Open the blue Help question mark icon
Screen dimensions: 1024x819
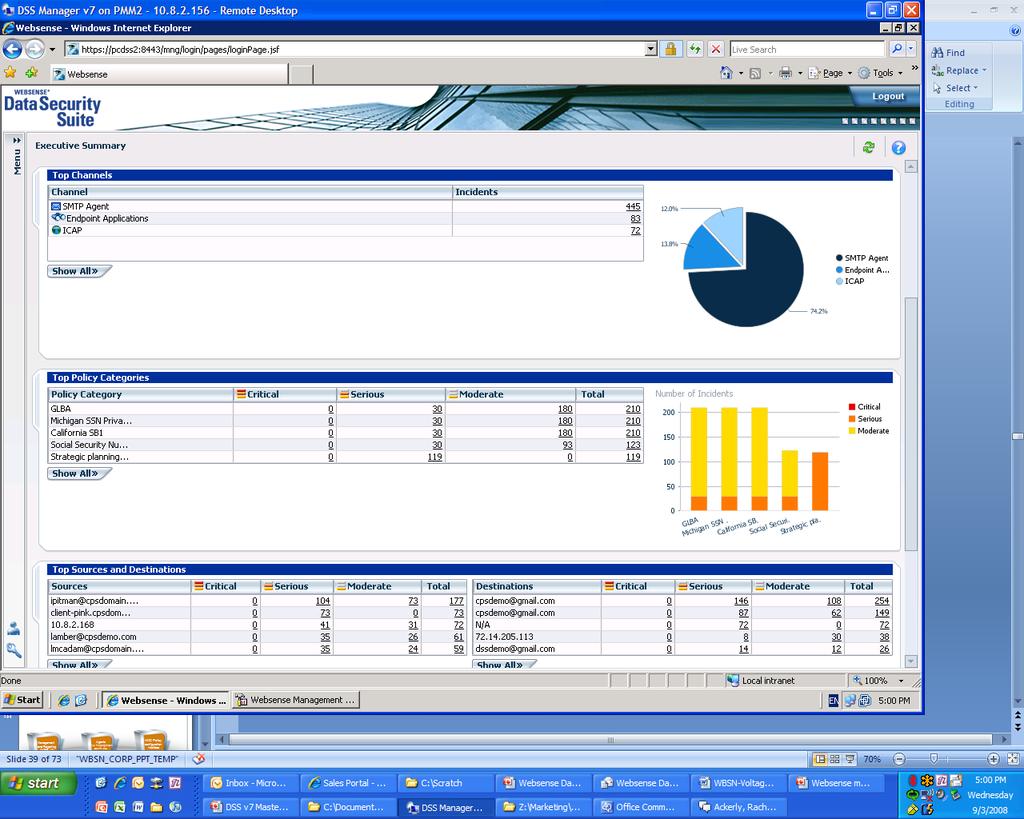tap(899, 148)
